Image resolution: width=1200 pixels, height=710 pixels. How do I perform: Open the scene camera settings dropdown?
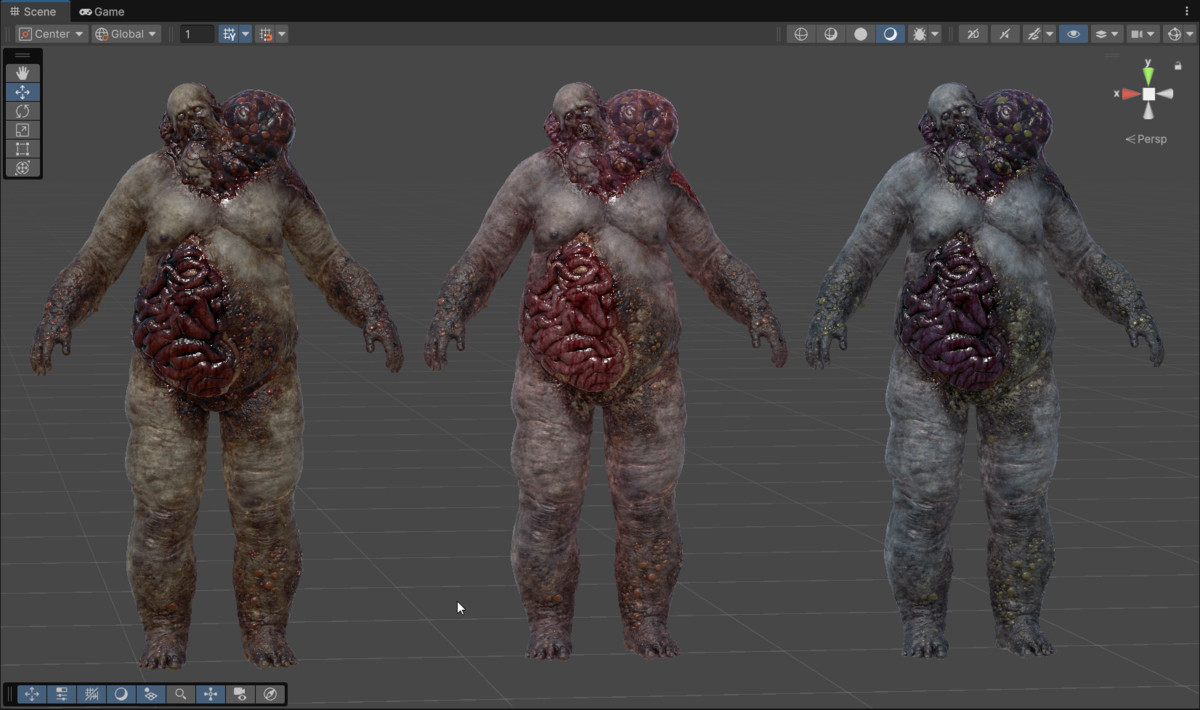click(1142, 34)
